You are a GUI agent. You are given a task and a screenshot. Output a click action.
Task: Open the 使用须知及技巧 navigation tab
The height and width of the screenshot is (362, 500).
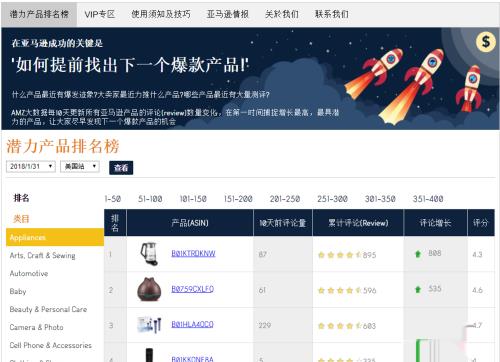(161, 14)
